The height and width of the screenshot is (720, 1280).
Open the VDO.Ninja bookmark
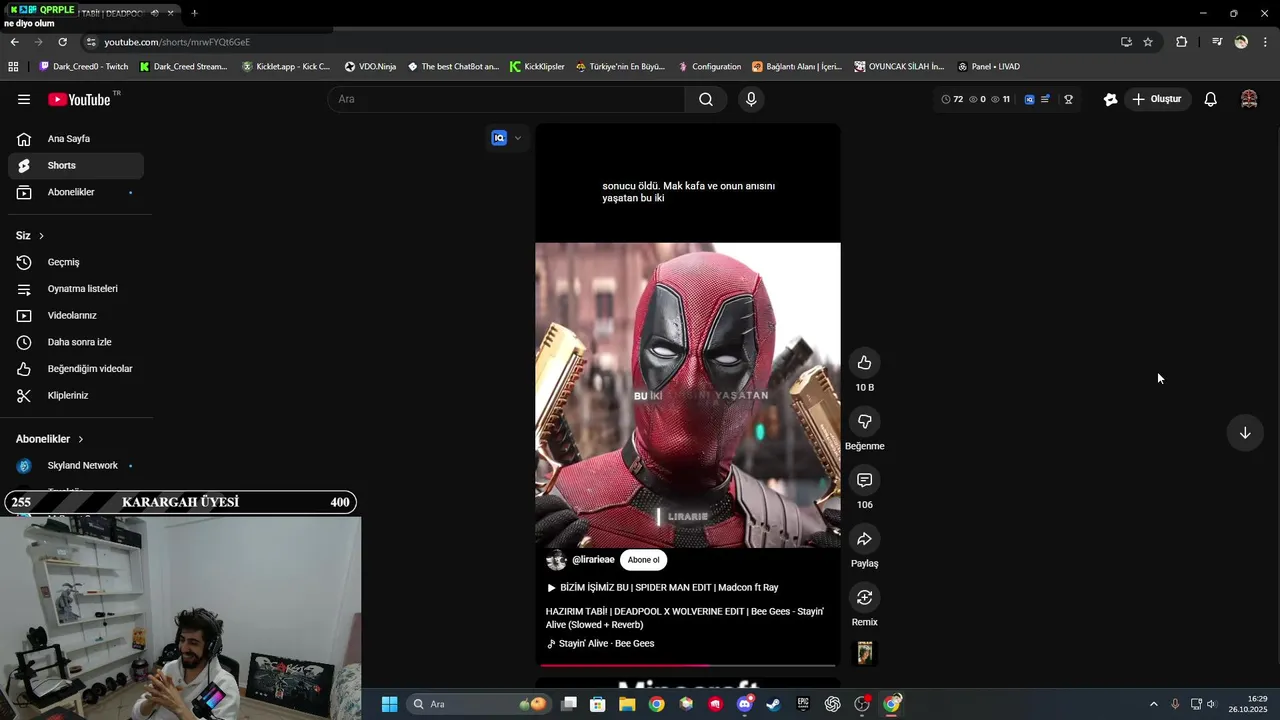click(x=370, y=67)
